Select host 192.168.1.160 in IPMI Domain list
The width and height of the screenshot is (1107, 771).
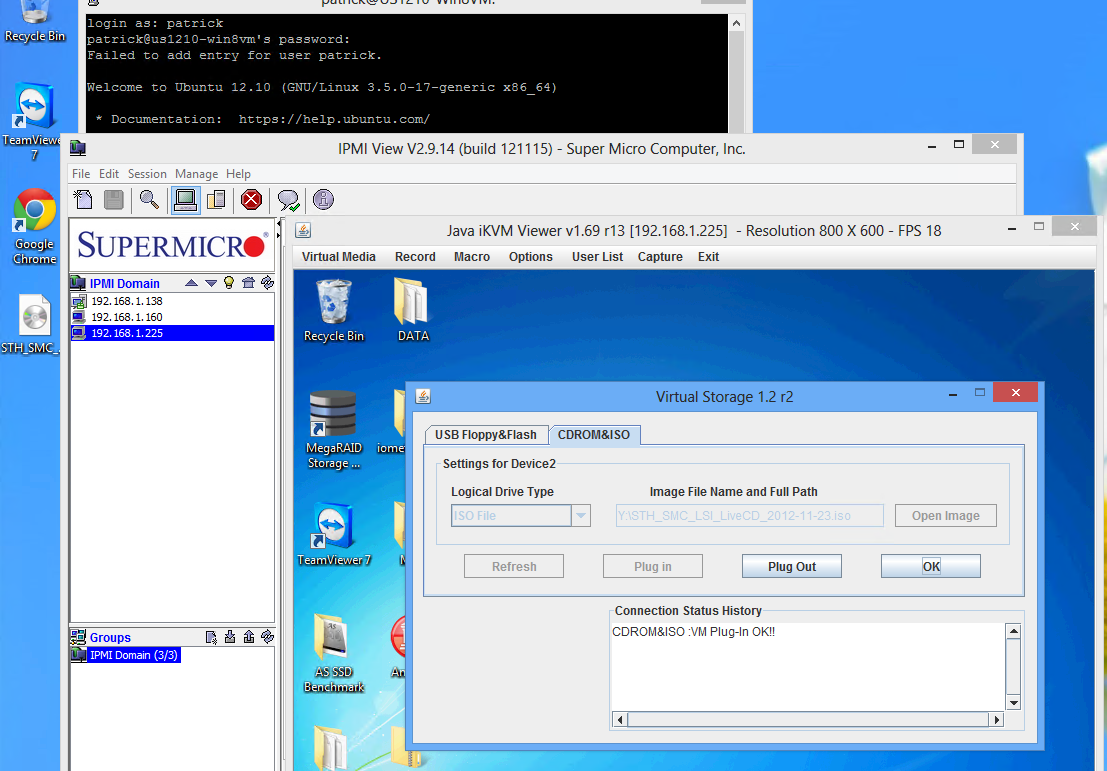coord(172,317)
